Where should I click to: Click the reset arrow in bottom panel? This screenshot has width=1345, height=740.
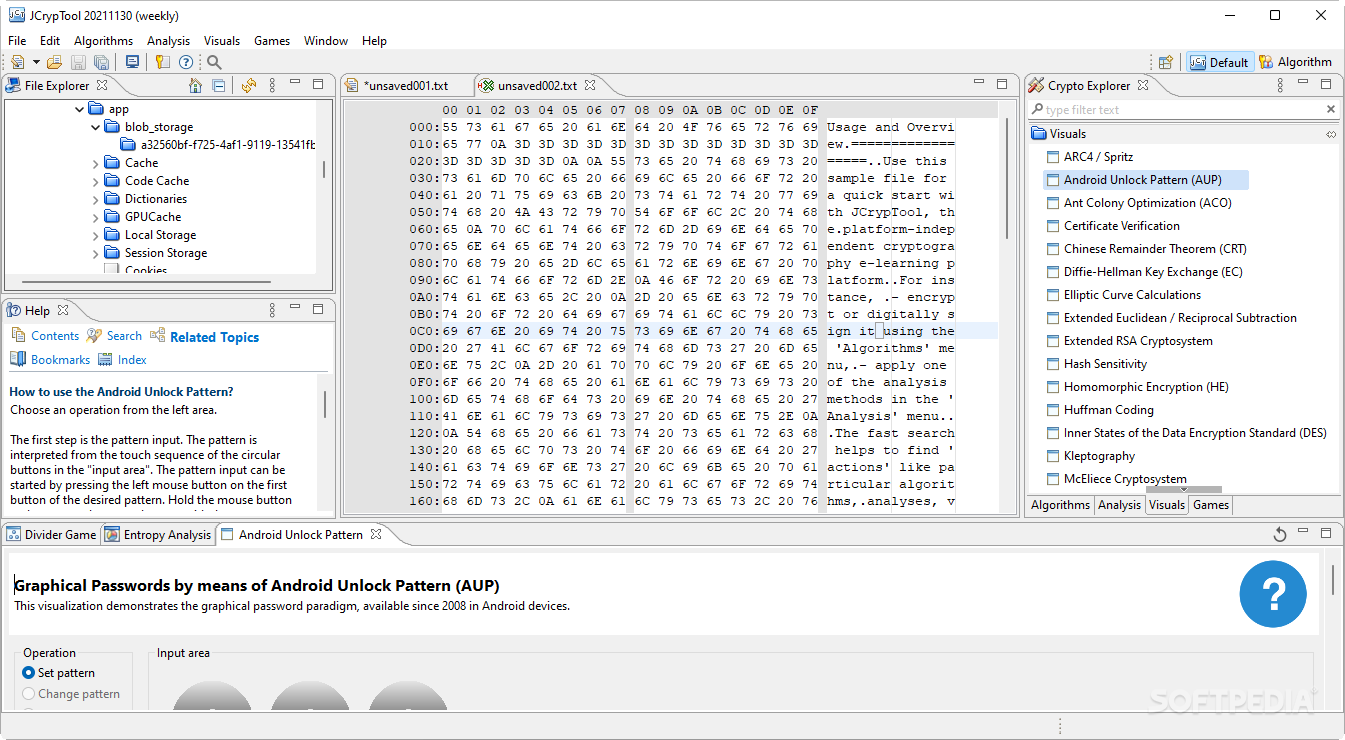pos(1280,535)
